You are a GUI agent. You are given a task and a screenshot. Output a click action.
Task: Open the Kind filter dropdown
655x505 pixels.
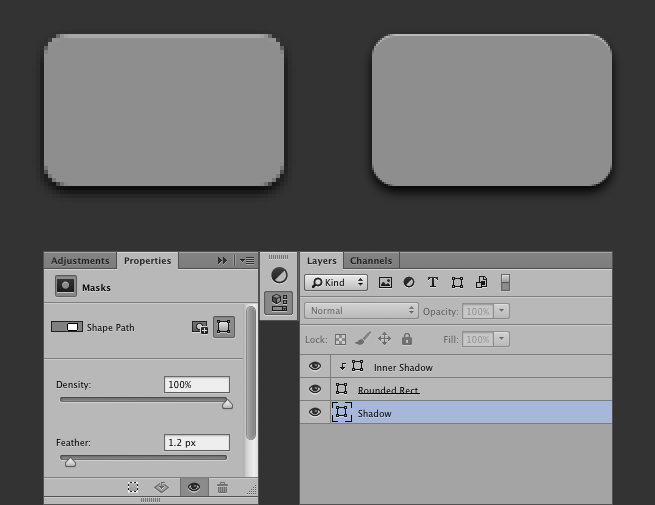(336, 283)
